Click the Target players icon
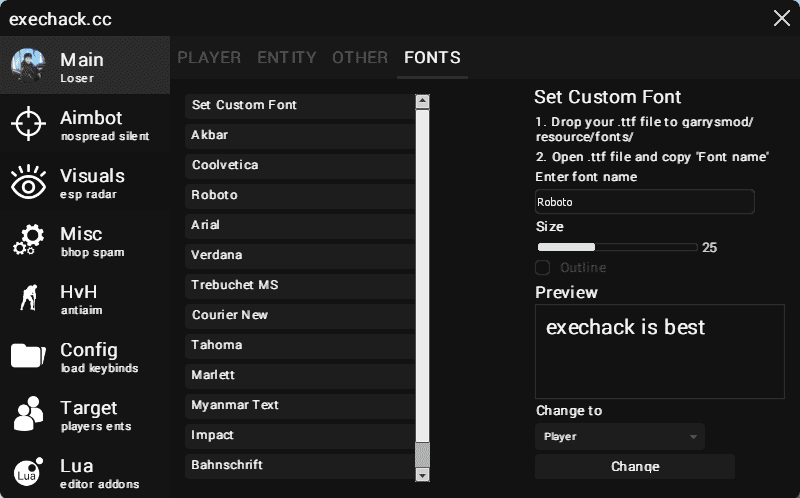Viewport: 800px width, 498px height. pyautogui.click(x=28, y=414)
